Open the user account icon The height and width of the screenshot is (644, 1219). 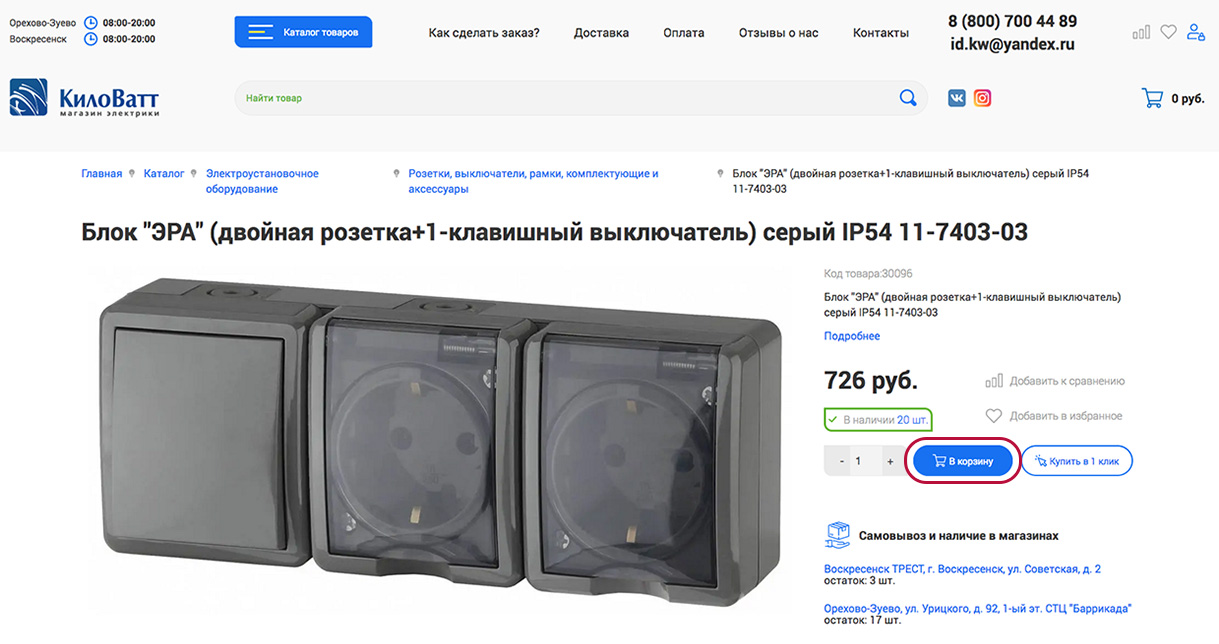click(1195, 32)
